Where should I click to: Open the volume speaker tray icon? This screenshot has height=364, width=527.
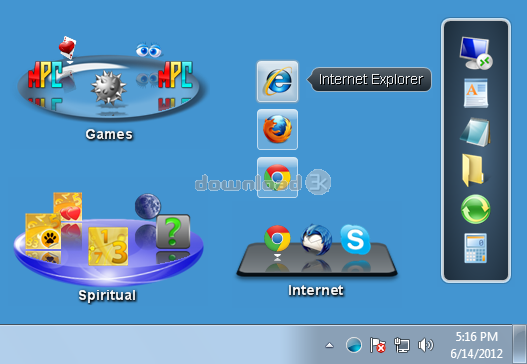coord(425,345)
